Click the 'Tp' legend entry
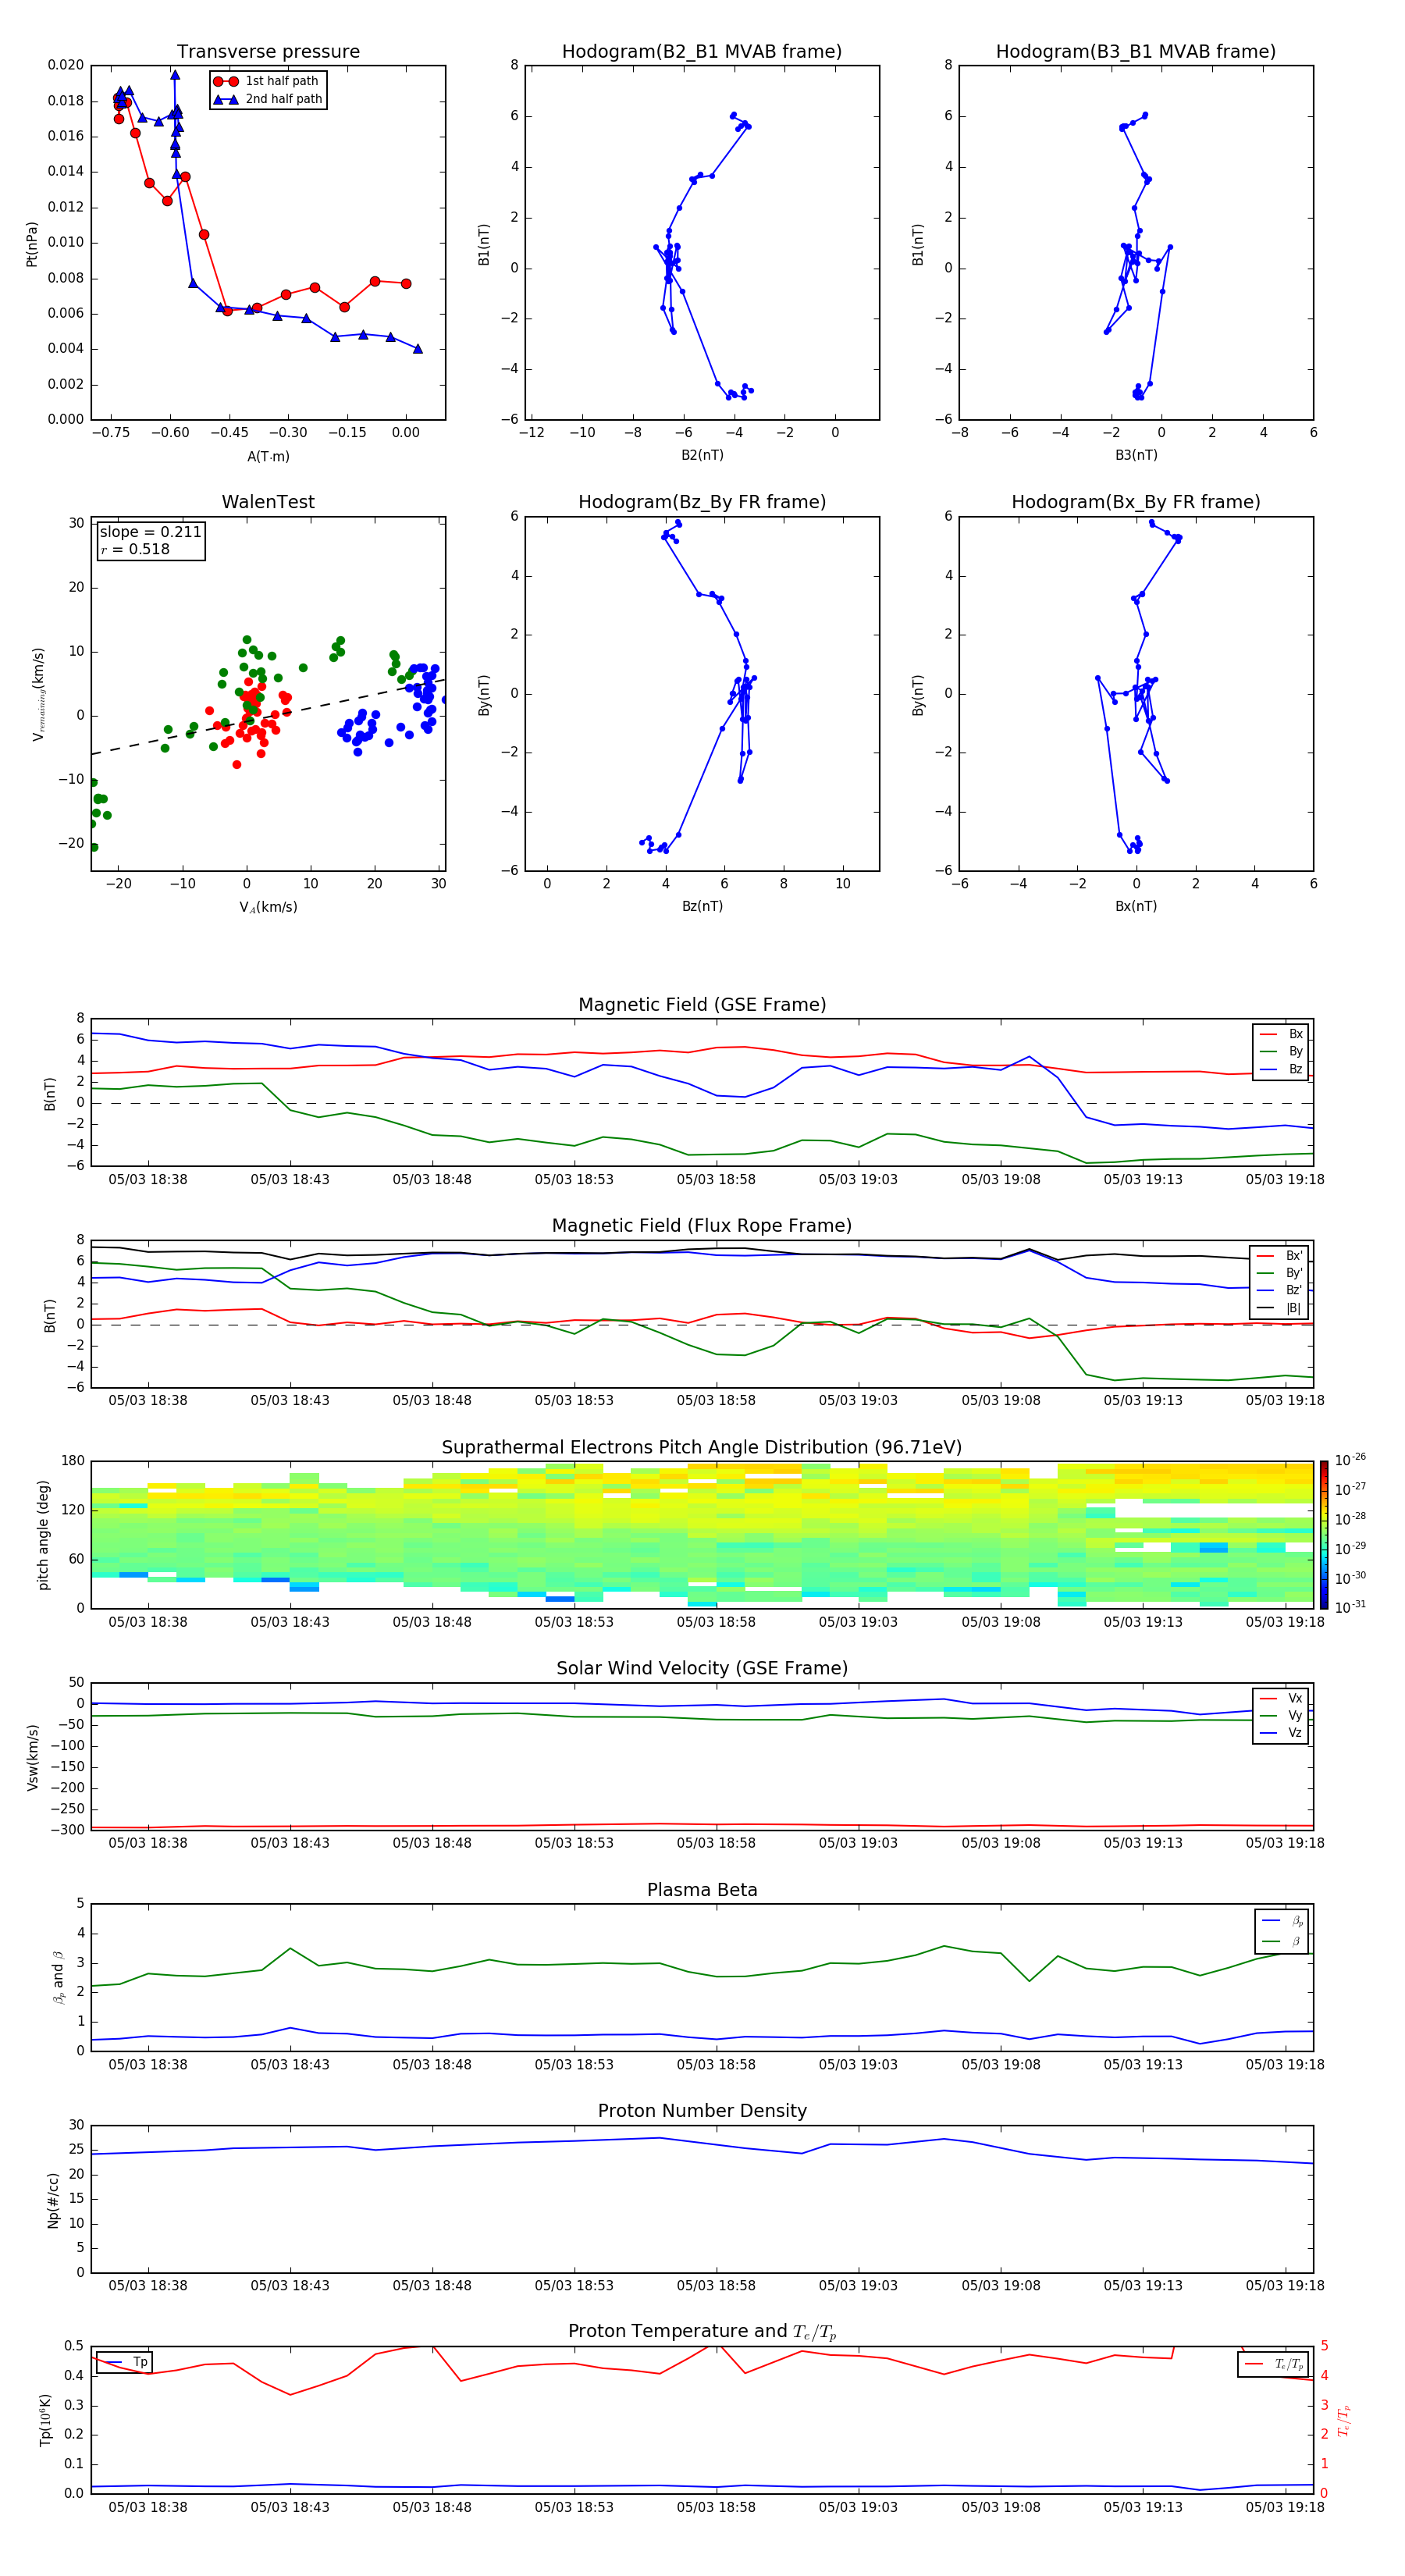 point(124,2362)
